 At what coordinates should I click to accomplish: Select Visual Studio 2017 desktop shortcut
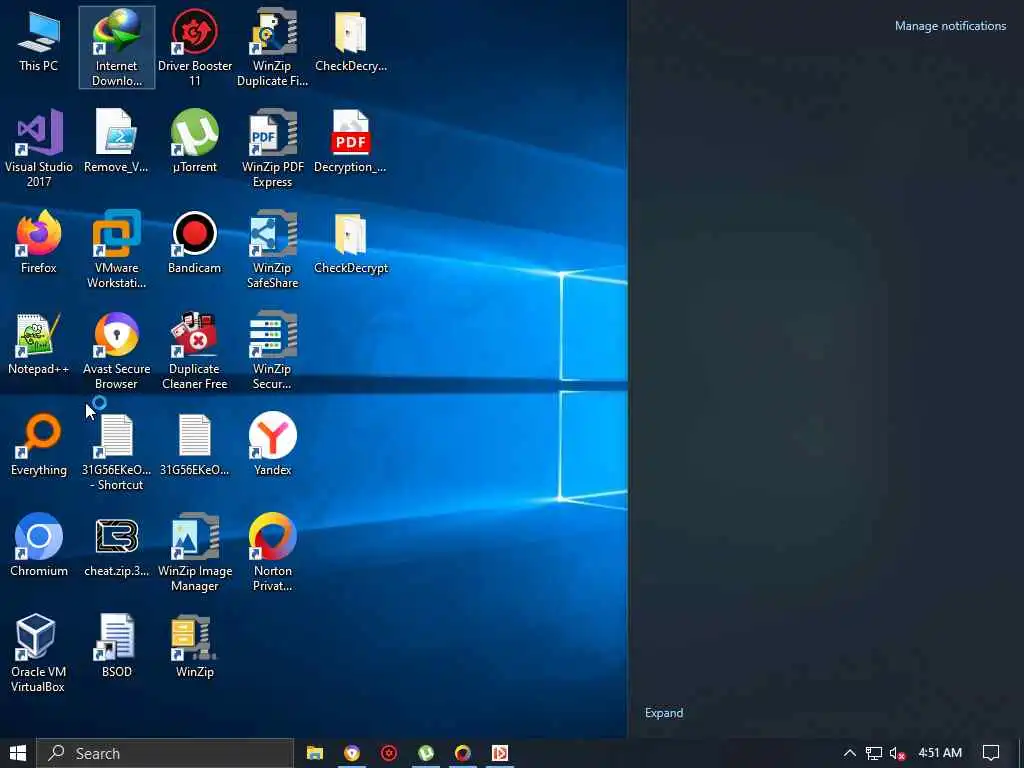click(39, 148)
